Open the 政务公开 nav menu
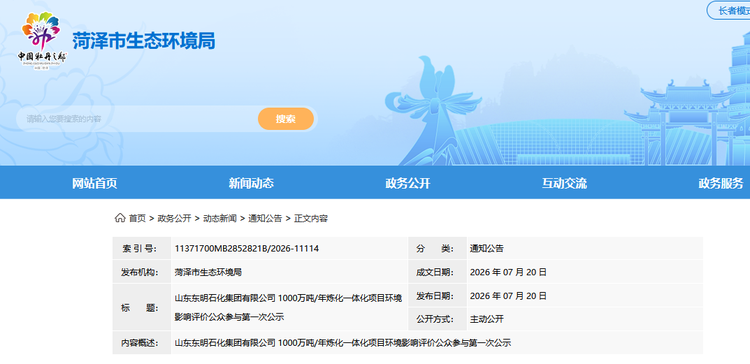Screen dimensions: 750x364 point(408,183)
